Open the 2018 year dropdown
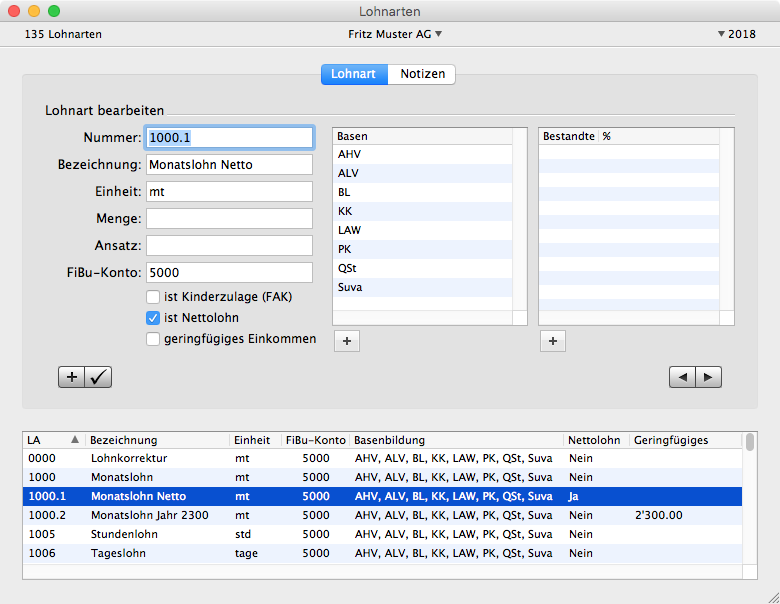 pos(736,34)
